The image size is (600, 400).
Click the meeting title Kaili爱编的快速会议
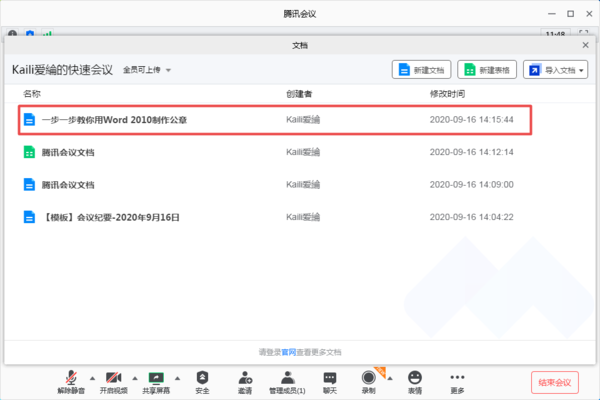click(x=62, y=70)
